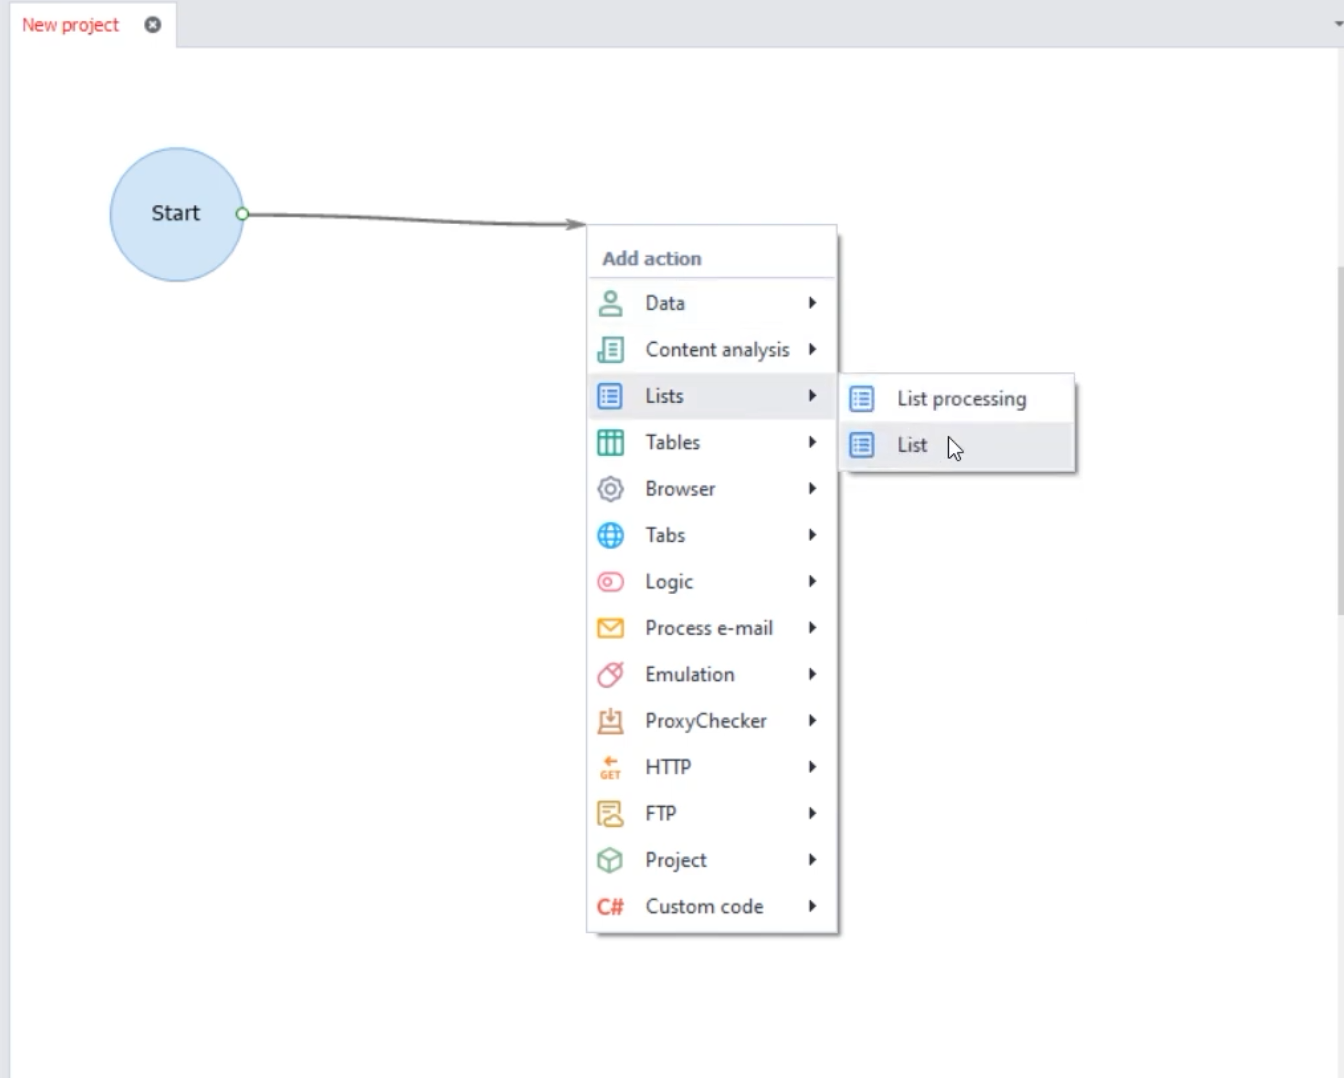
Task: Click the Content analysis document icon
Action: pos(610,350)
